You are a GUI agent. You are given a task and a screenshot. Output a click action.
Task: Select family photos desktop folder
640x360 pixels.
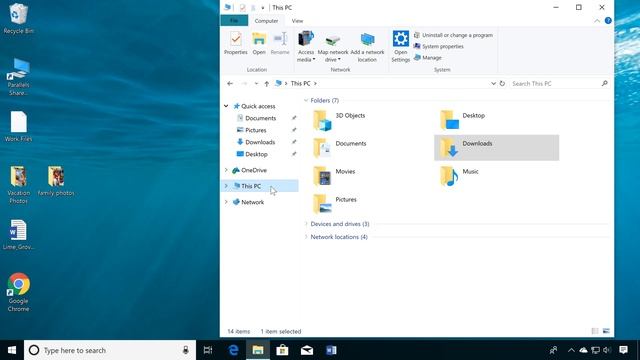click(x=56, y=181)
